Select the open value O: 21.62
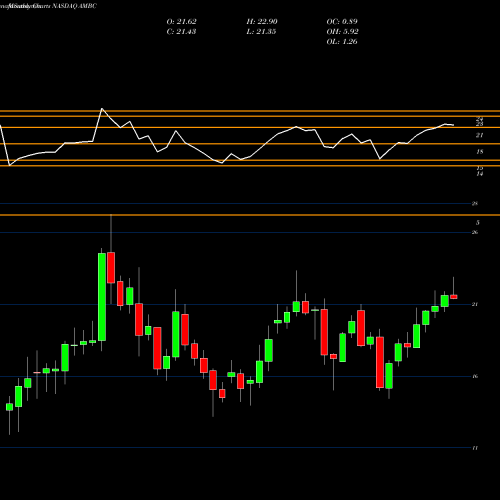The image size is (500, 500). 181,22
